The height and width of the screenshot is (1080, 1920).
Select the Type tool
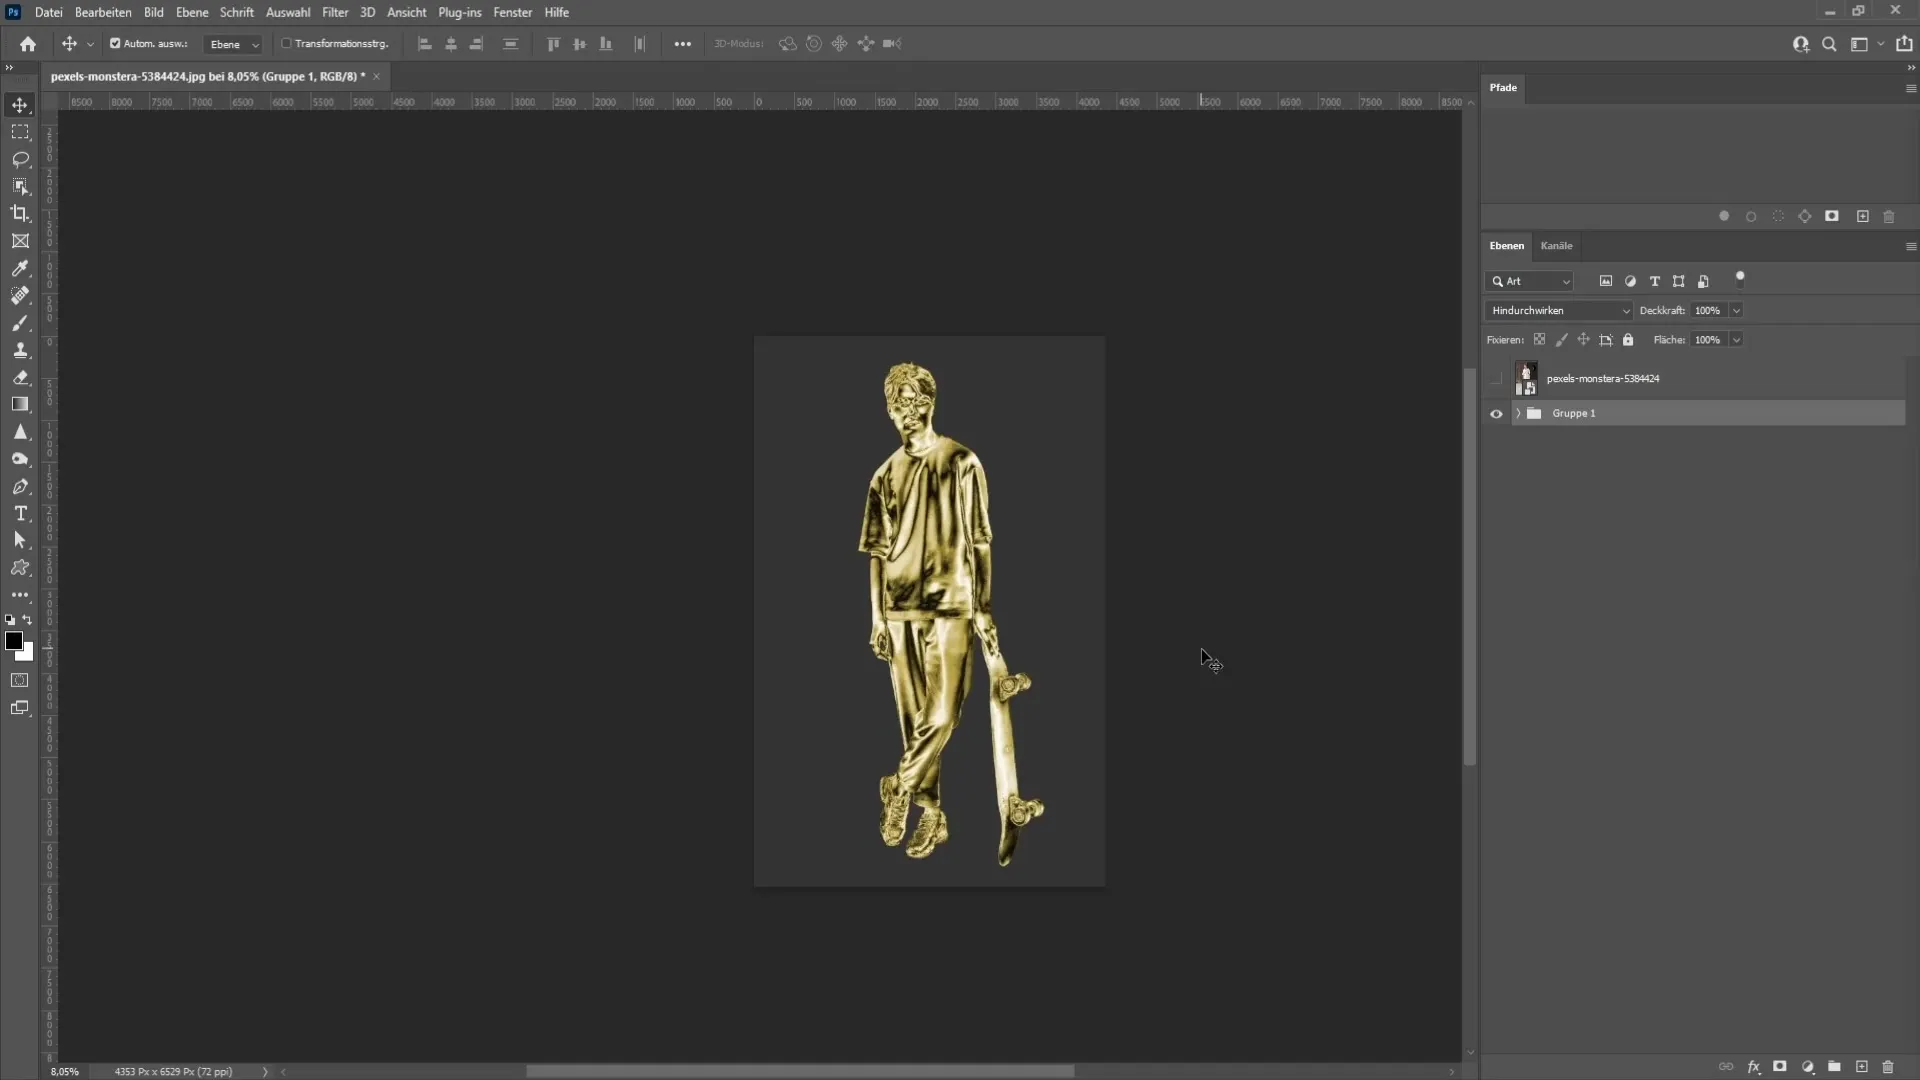20,514
